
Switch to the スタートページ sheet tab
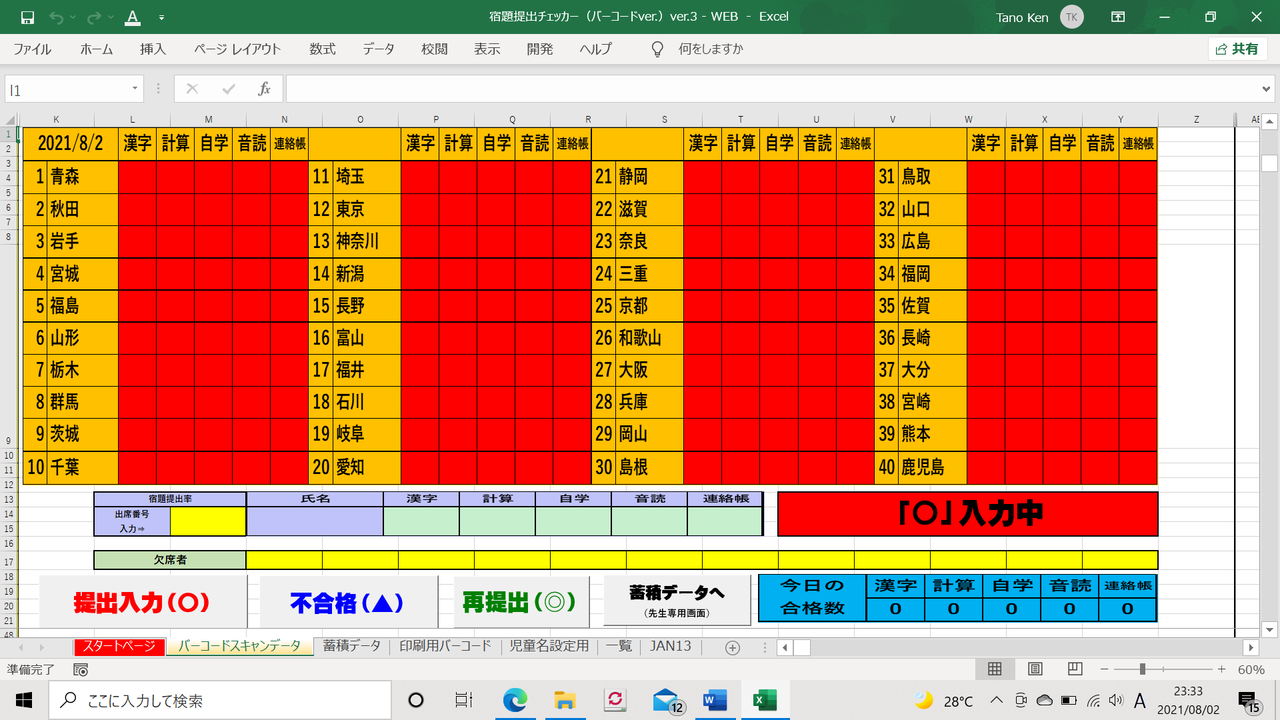click(x=119, y=647)
